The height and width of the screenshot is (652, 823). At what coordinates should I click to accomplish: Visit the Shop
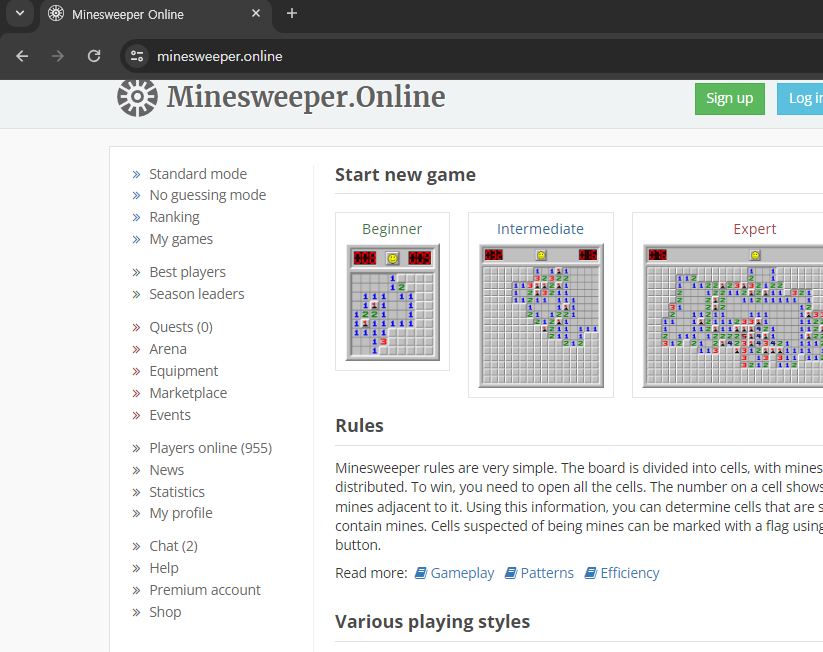click(x=165, y=612)
